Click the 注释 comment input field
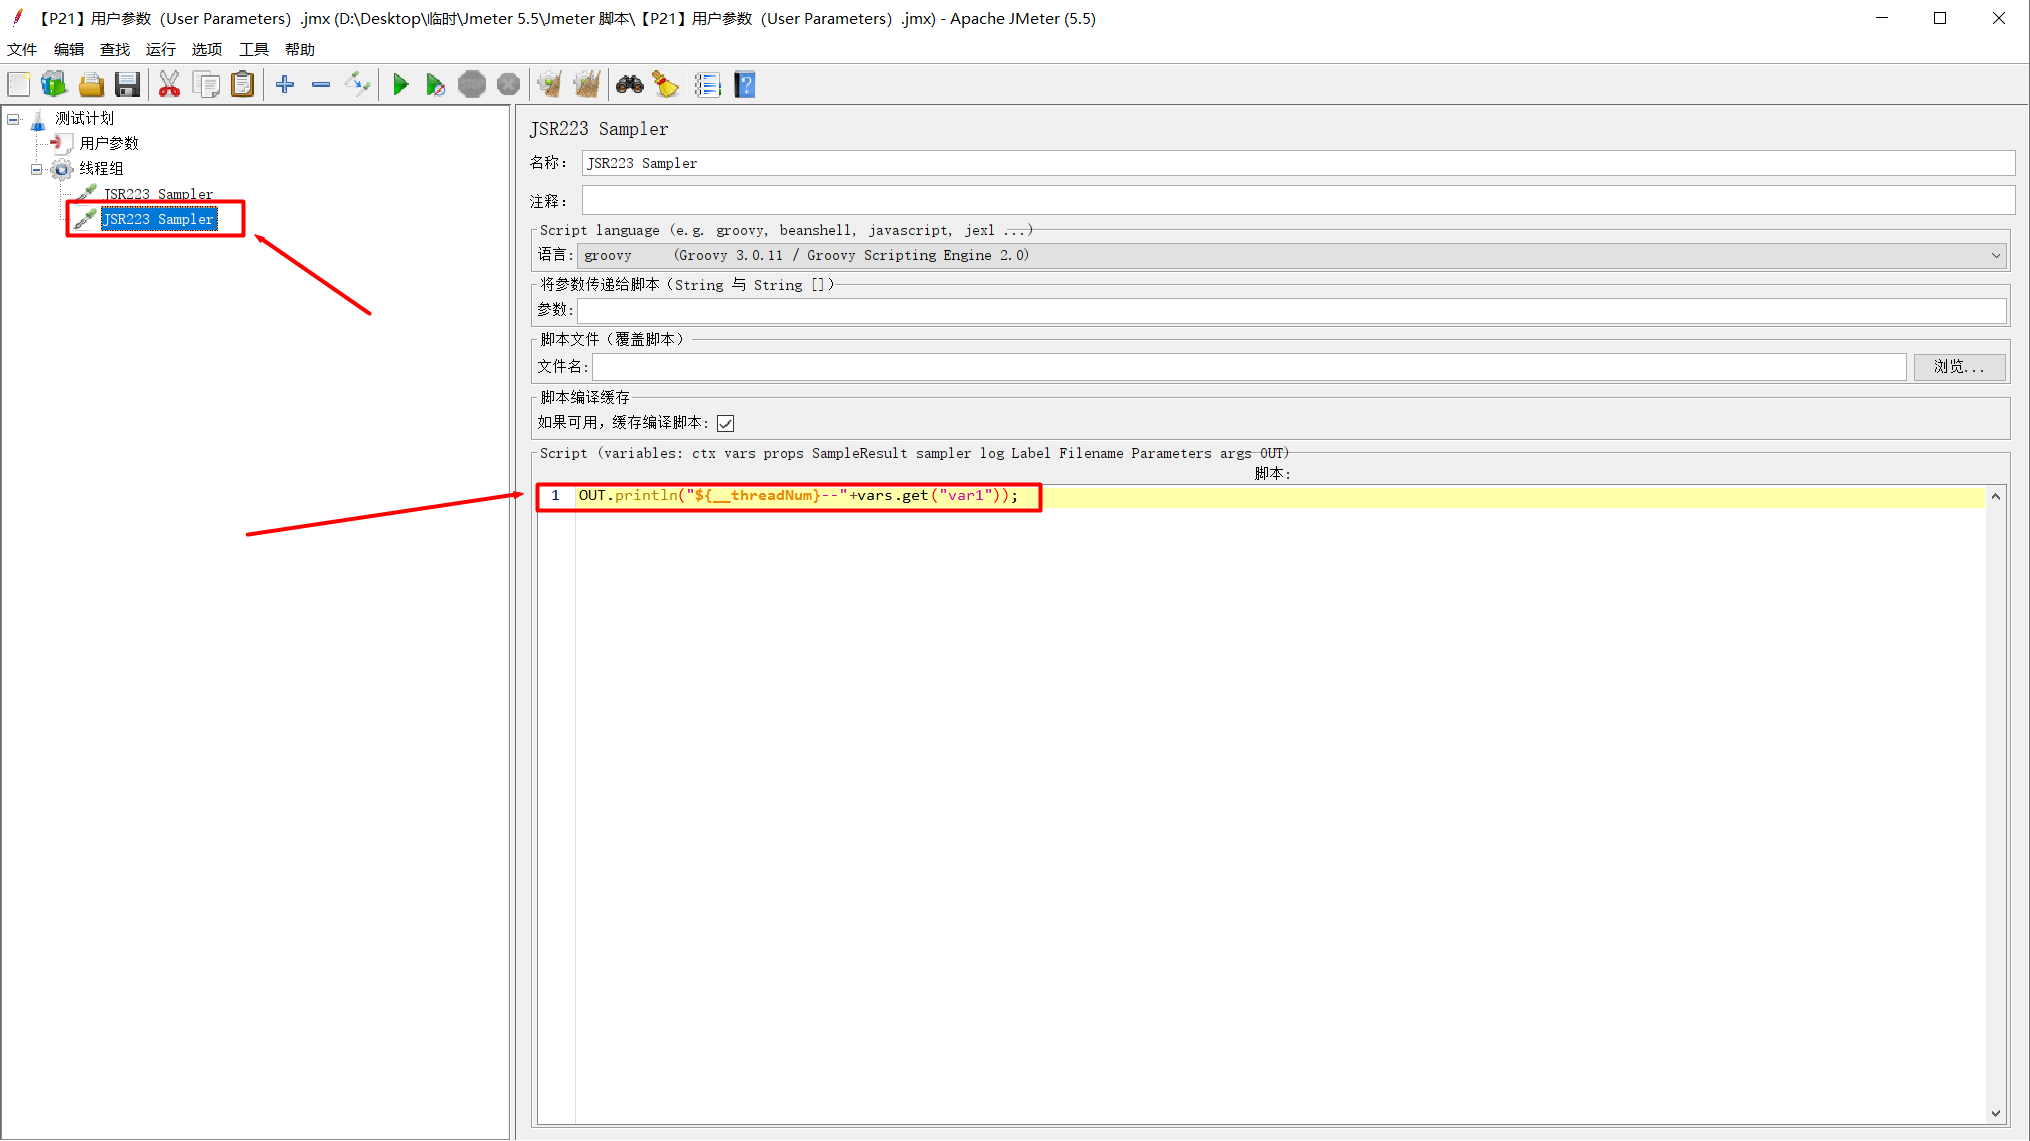This screenshot has height=1141, width=2030. (x=1298, y=200)
